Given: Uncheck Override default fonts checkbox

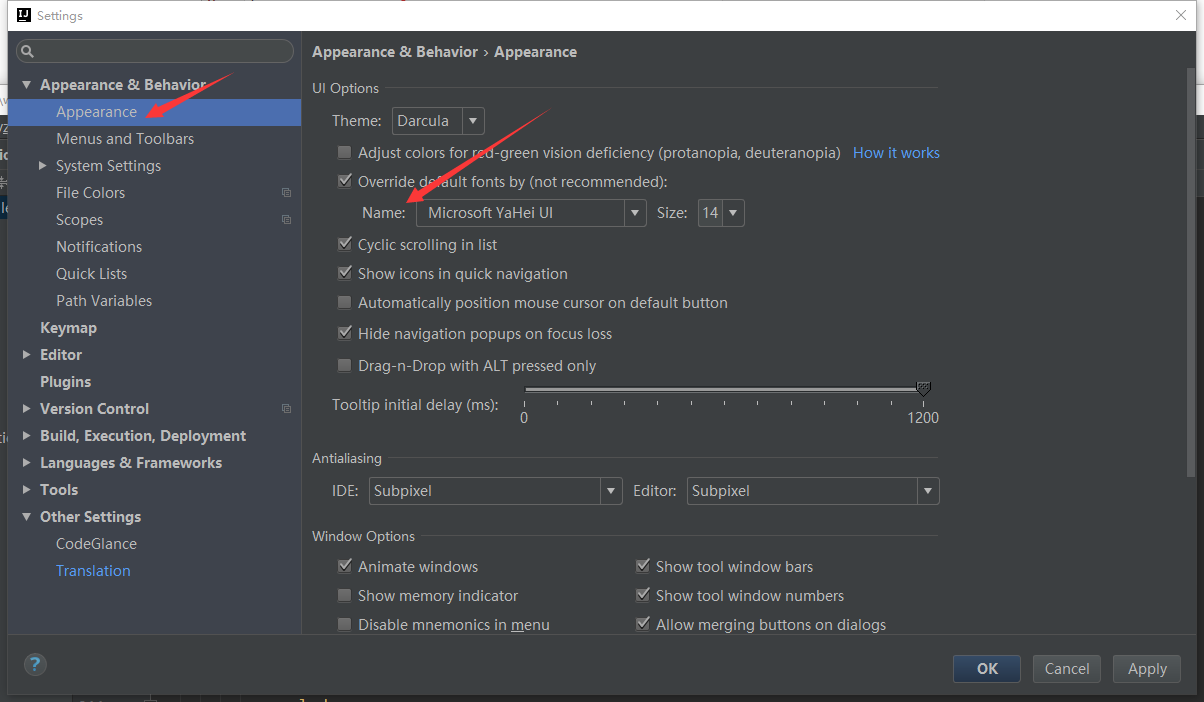Looking at the screenshot, I should pyautogui.click(x=345, y=182).
